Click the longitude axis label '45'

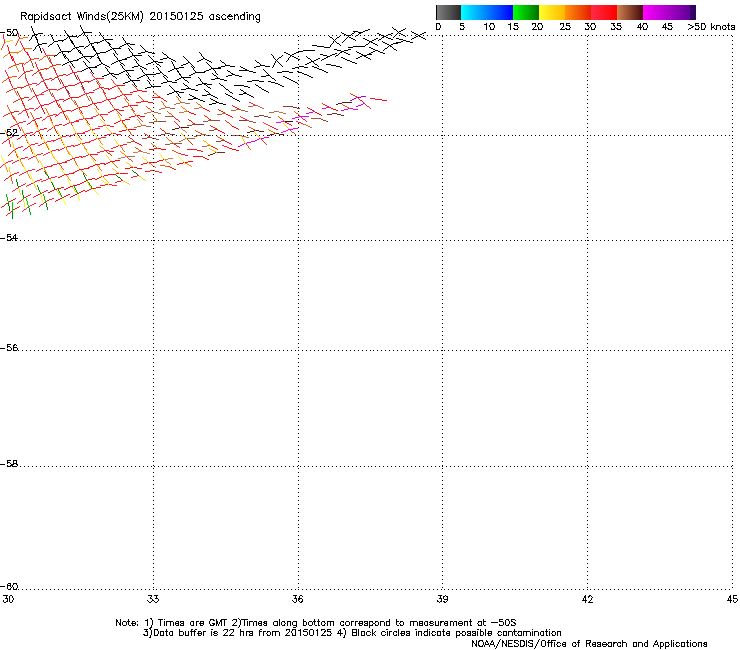point(732,599)
